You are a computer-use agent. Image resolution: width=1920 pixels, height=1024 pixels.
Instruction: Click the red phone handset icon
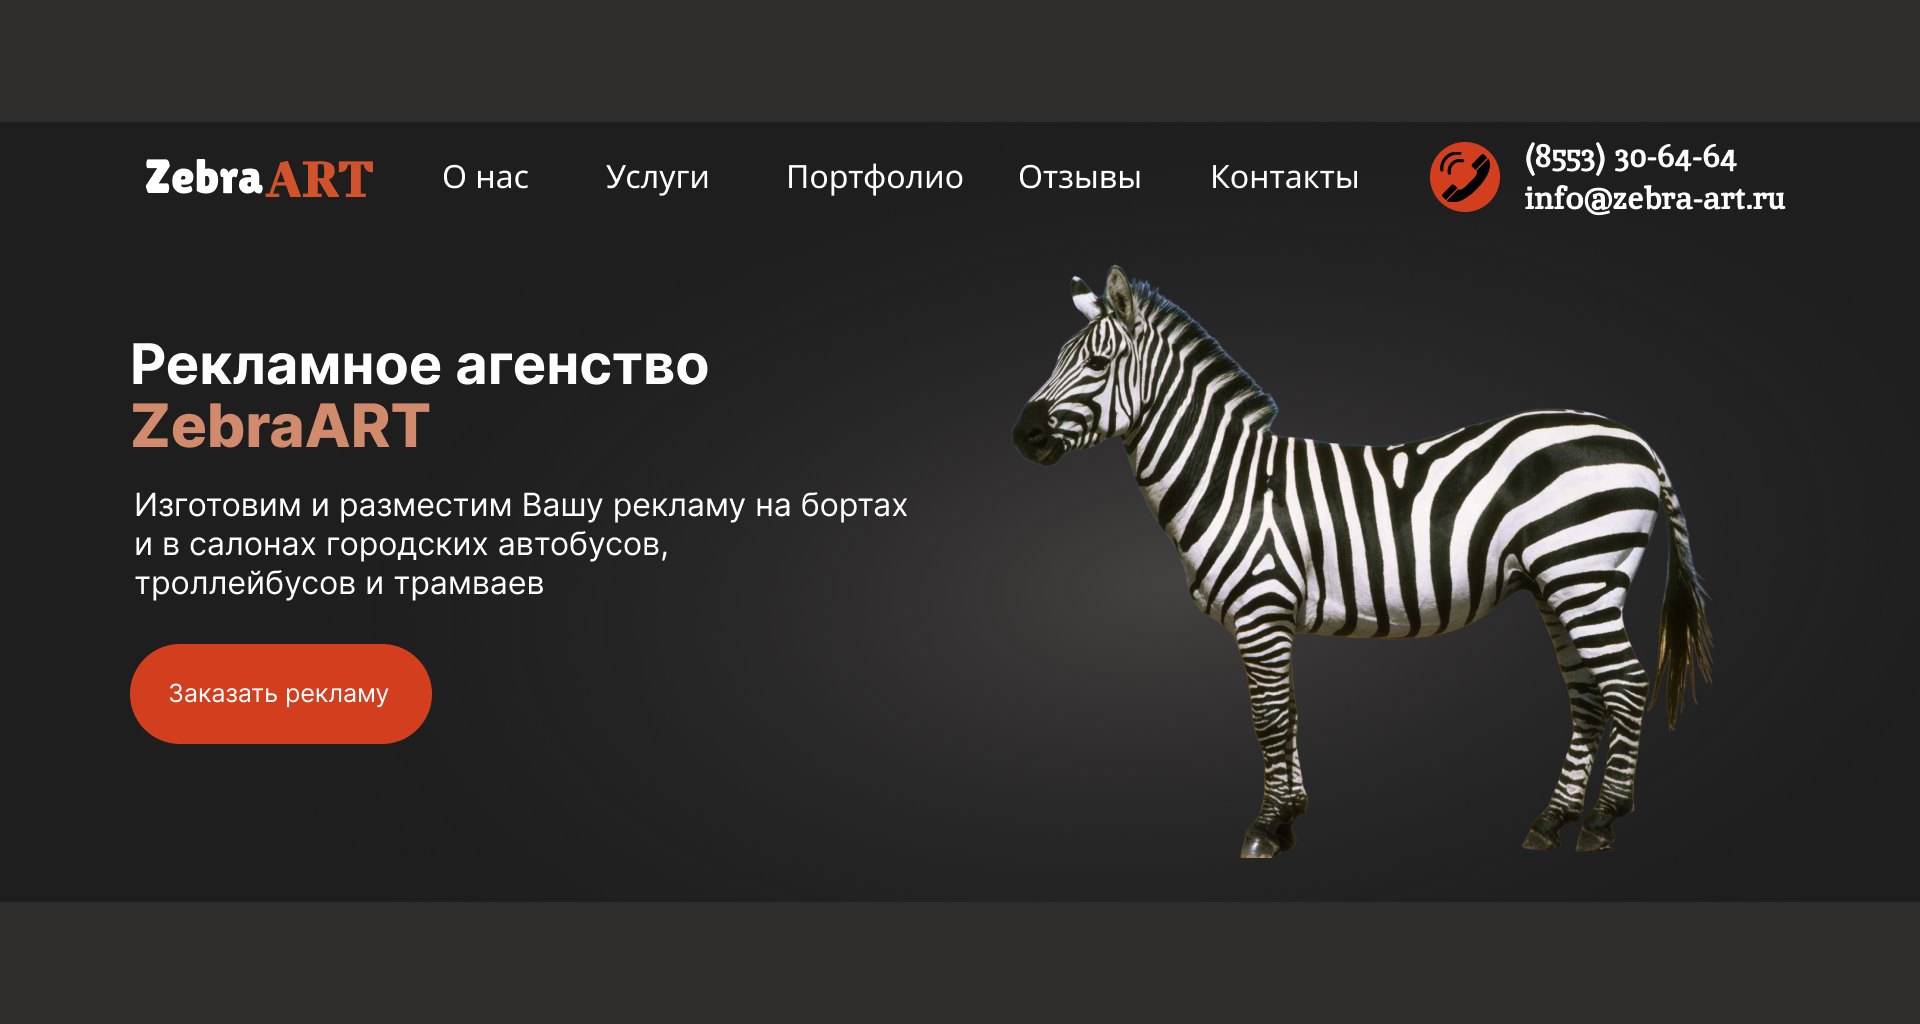pyautogui.click(x=1464, y=177)
